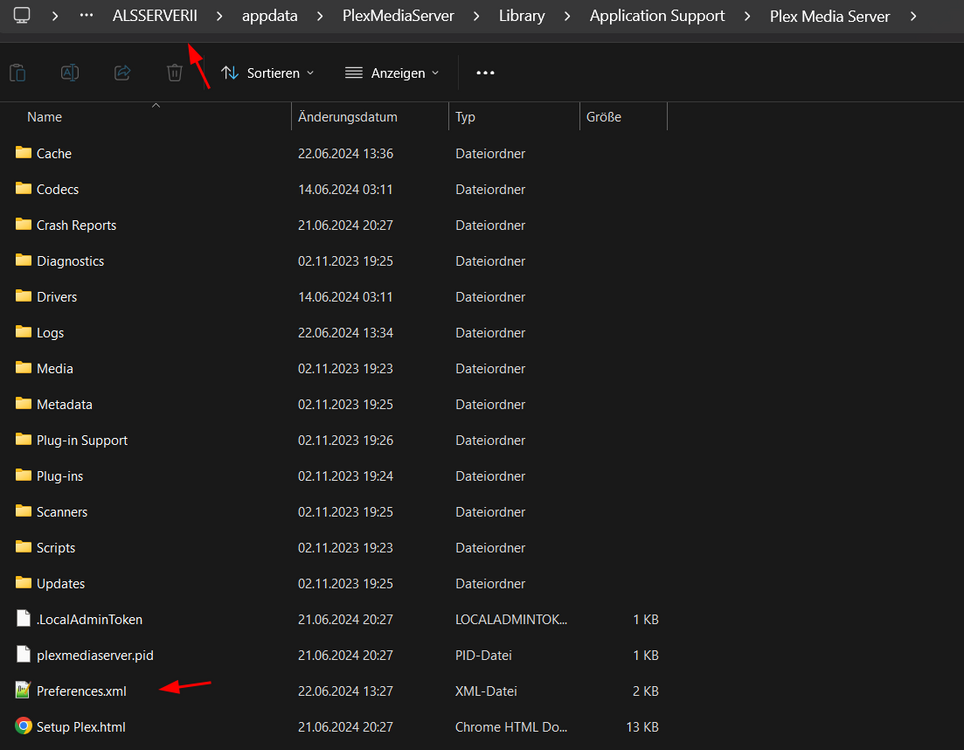Click the plexmediaserver.pid file name

tap(95, 655)
